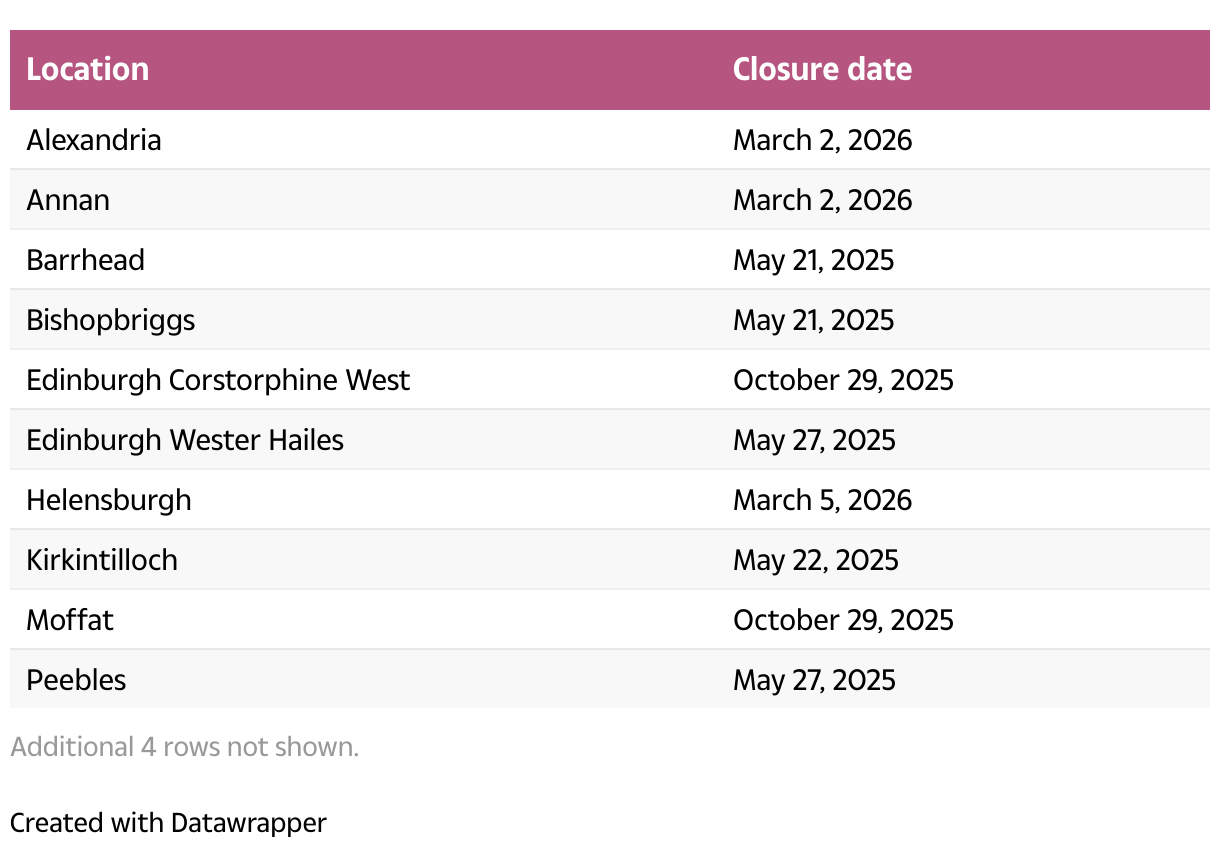
Task: Click the Closure date column header
Action: pyautogui.click(x=822, y=69)
